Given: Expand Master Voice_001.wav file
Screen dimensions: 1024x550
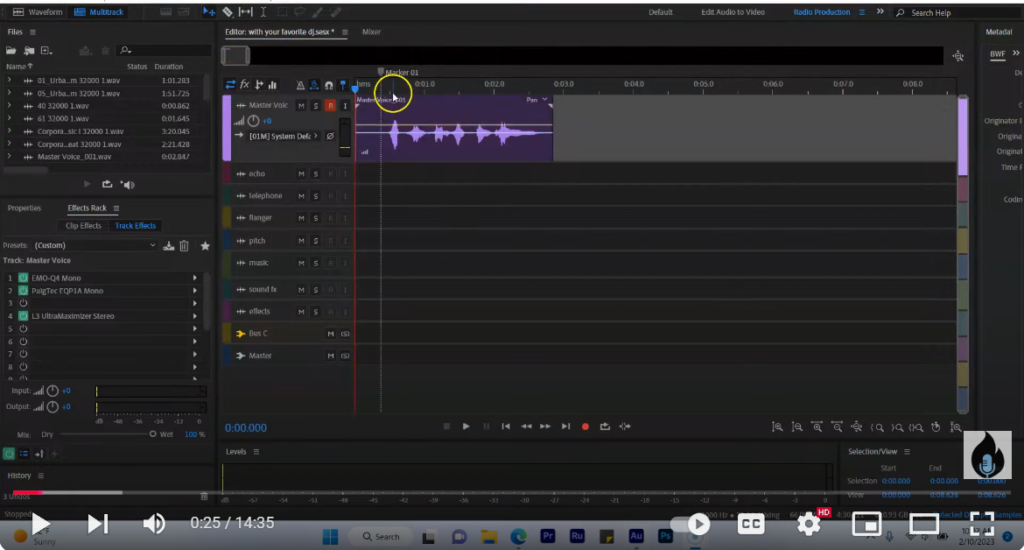Looking at the screenshot, I should coord(9,157).
